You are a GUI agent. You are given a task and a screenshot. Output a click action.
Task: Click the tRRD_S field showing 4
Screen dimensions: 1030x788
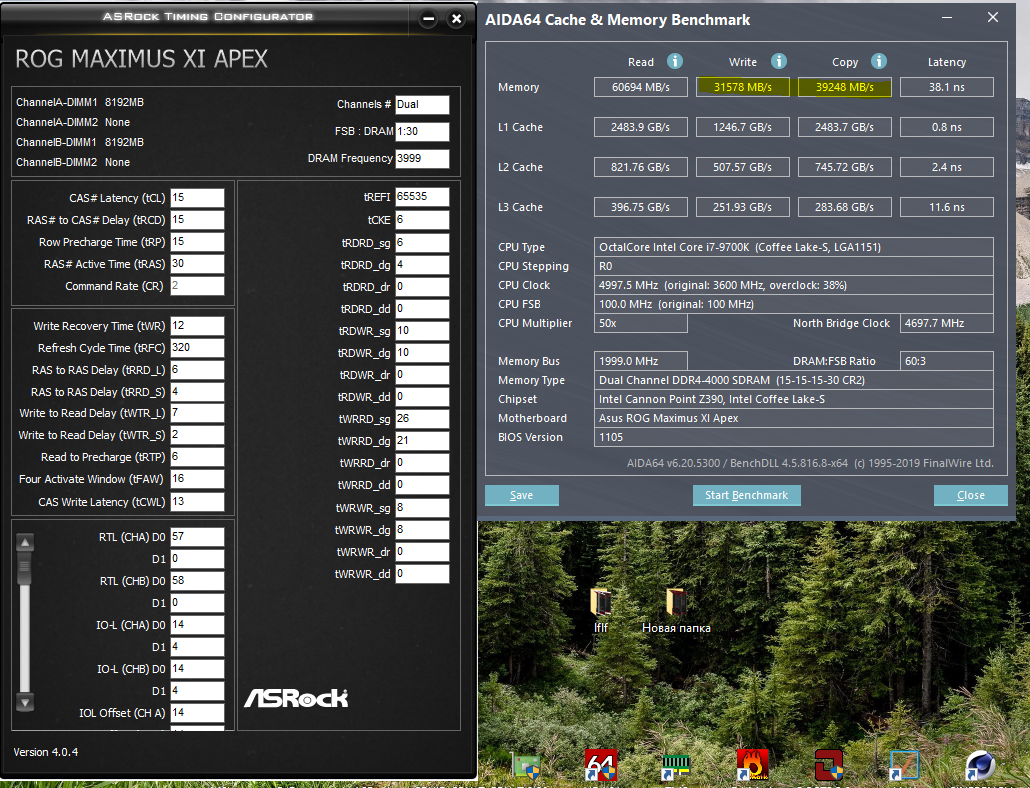(x=197, y=391)
